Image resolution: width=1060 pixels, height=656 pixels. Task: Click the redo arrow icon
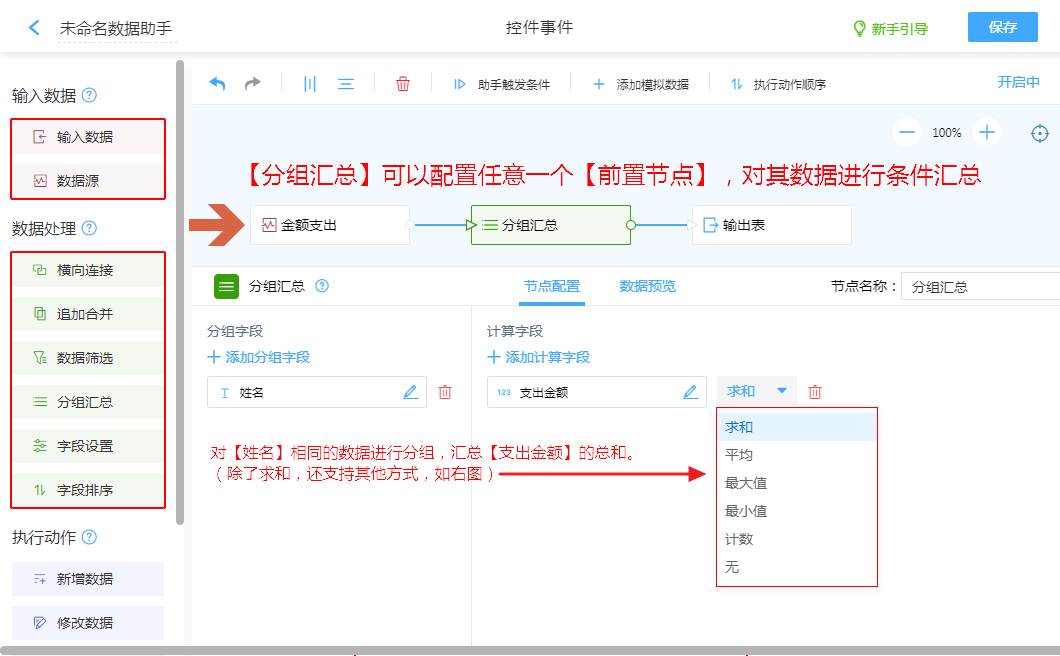pos(253,84)
